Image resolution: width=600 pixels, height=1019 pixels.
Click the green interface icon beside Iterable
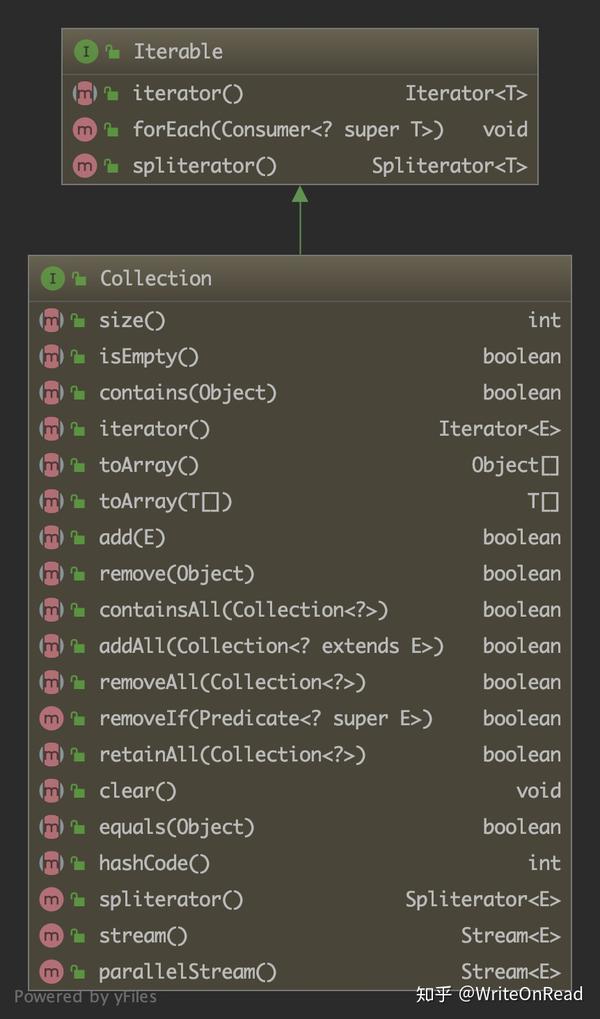[x=86, y=52]
